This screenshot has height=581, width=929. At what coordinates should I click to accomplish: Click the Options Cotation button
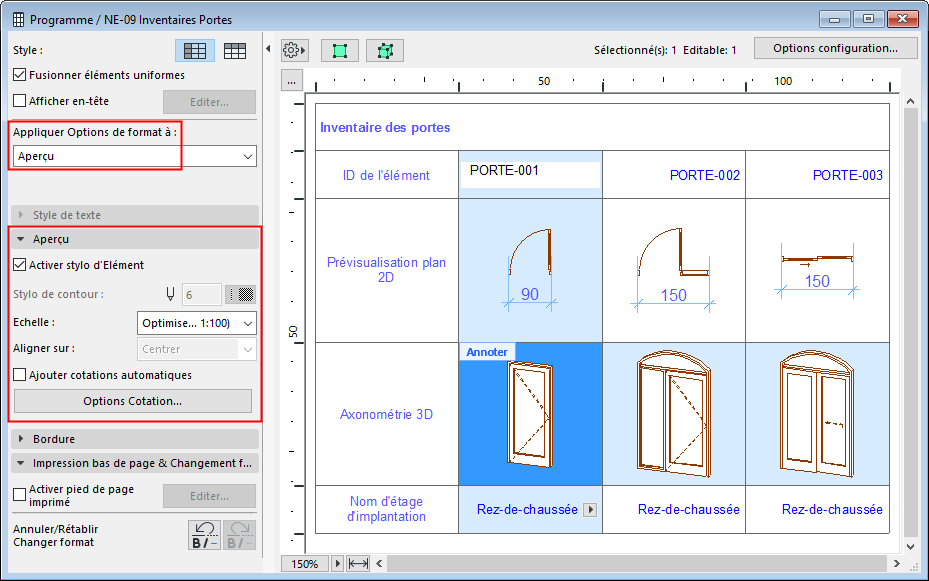[132, 401]
